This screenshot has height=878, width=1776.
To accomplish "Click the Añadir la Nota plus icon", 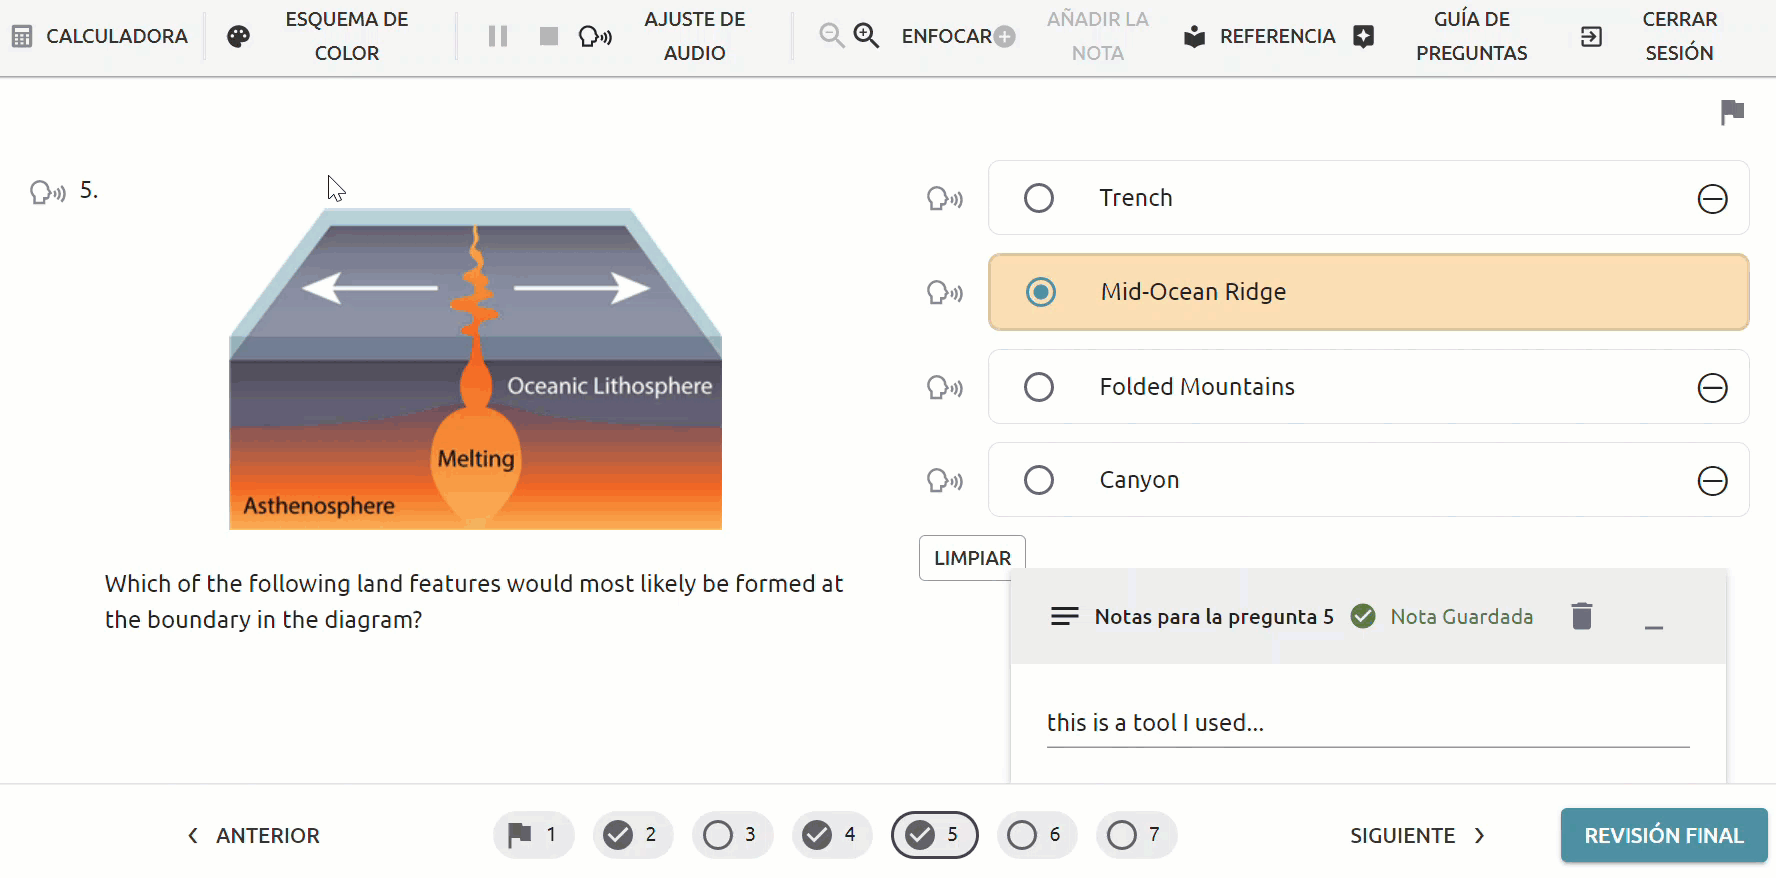I will click(x=1006, y=37).
